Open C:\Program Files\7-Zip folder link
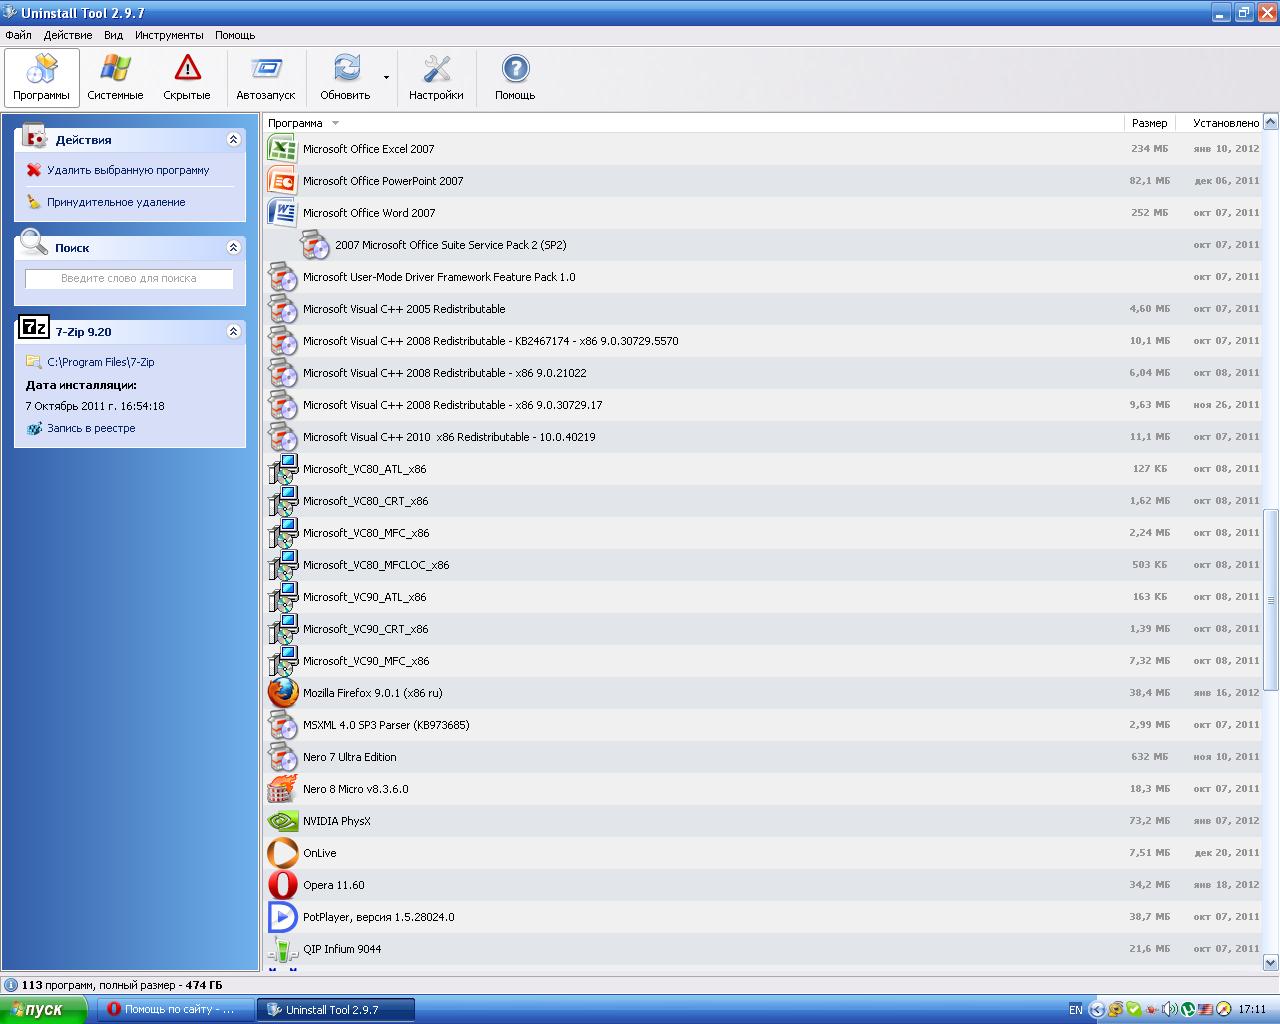 (101, 362)
